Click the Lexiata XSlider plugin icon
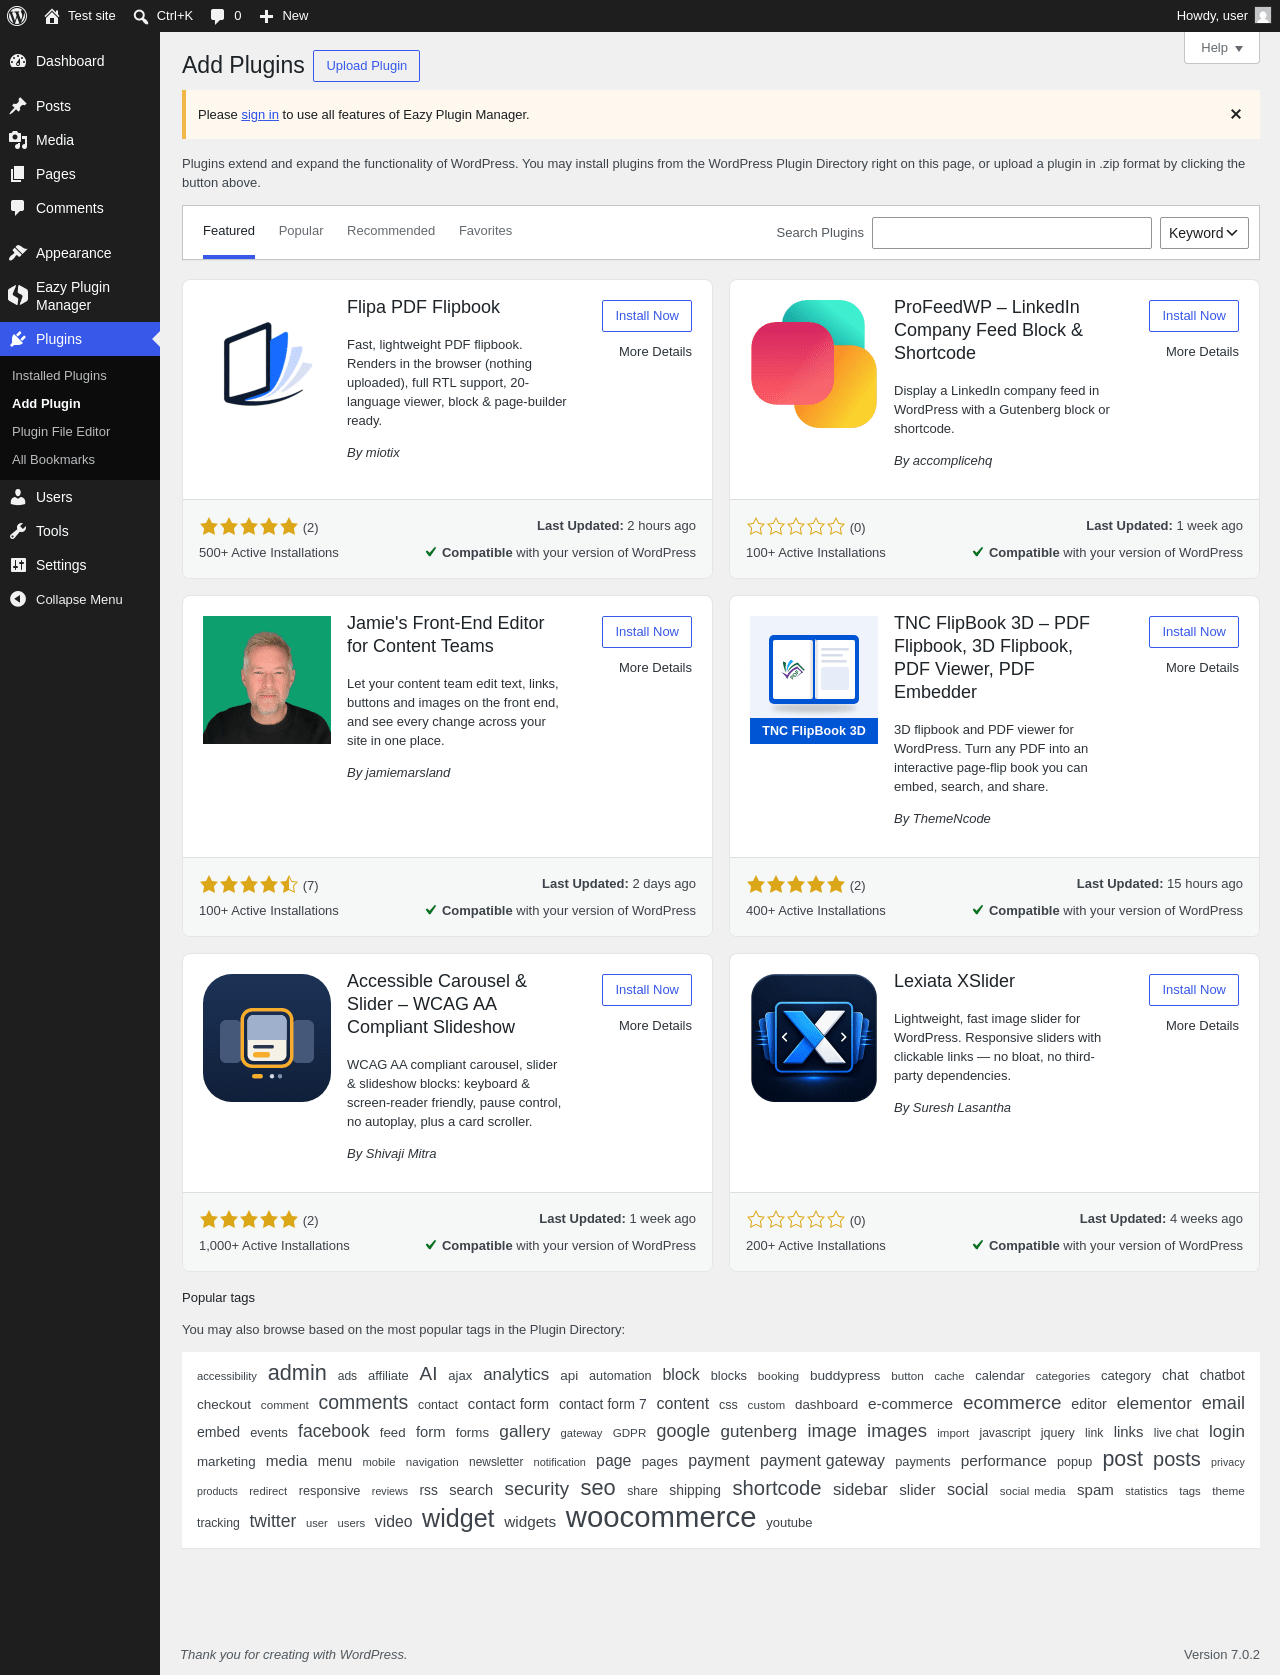Viewport: 1280px width, 1675px height. (x=814, y=1038)
